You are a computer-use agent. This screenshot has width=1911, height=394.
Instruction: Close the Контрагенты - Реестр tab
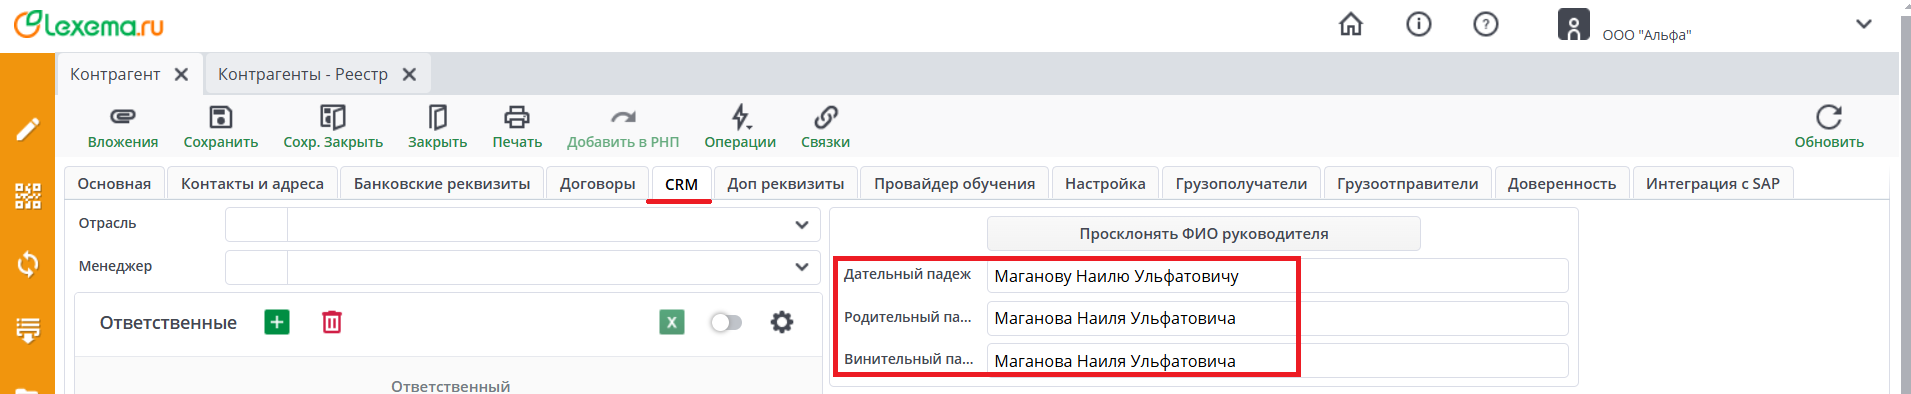[409, 74]
